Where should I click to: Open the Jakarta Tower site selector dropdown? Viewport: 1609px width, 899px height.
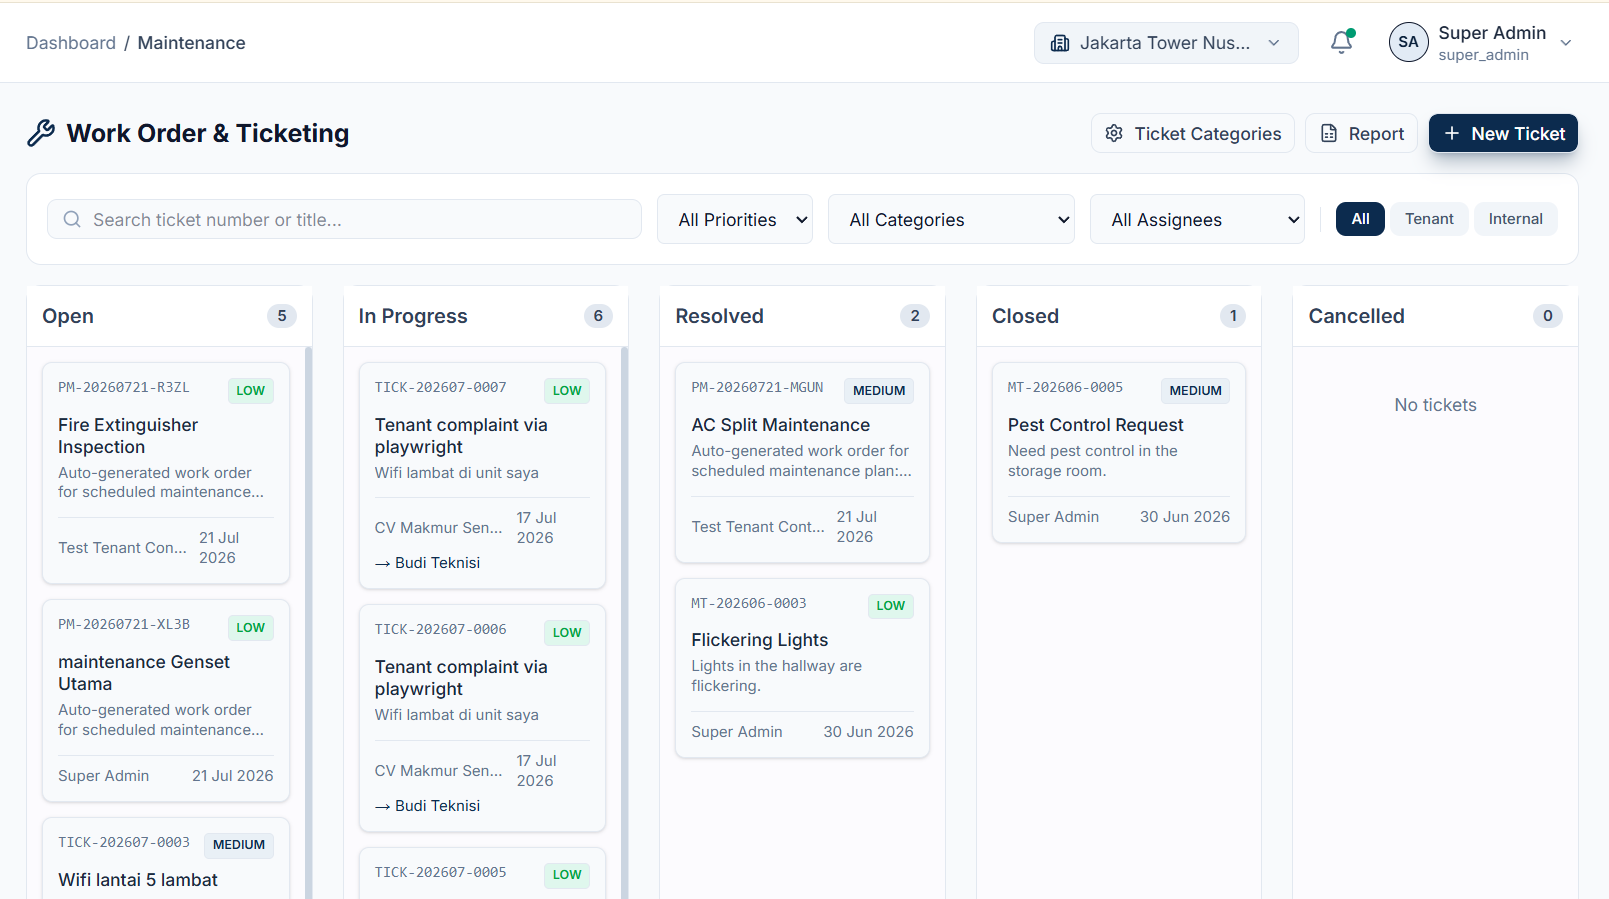point(1166,43)
